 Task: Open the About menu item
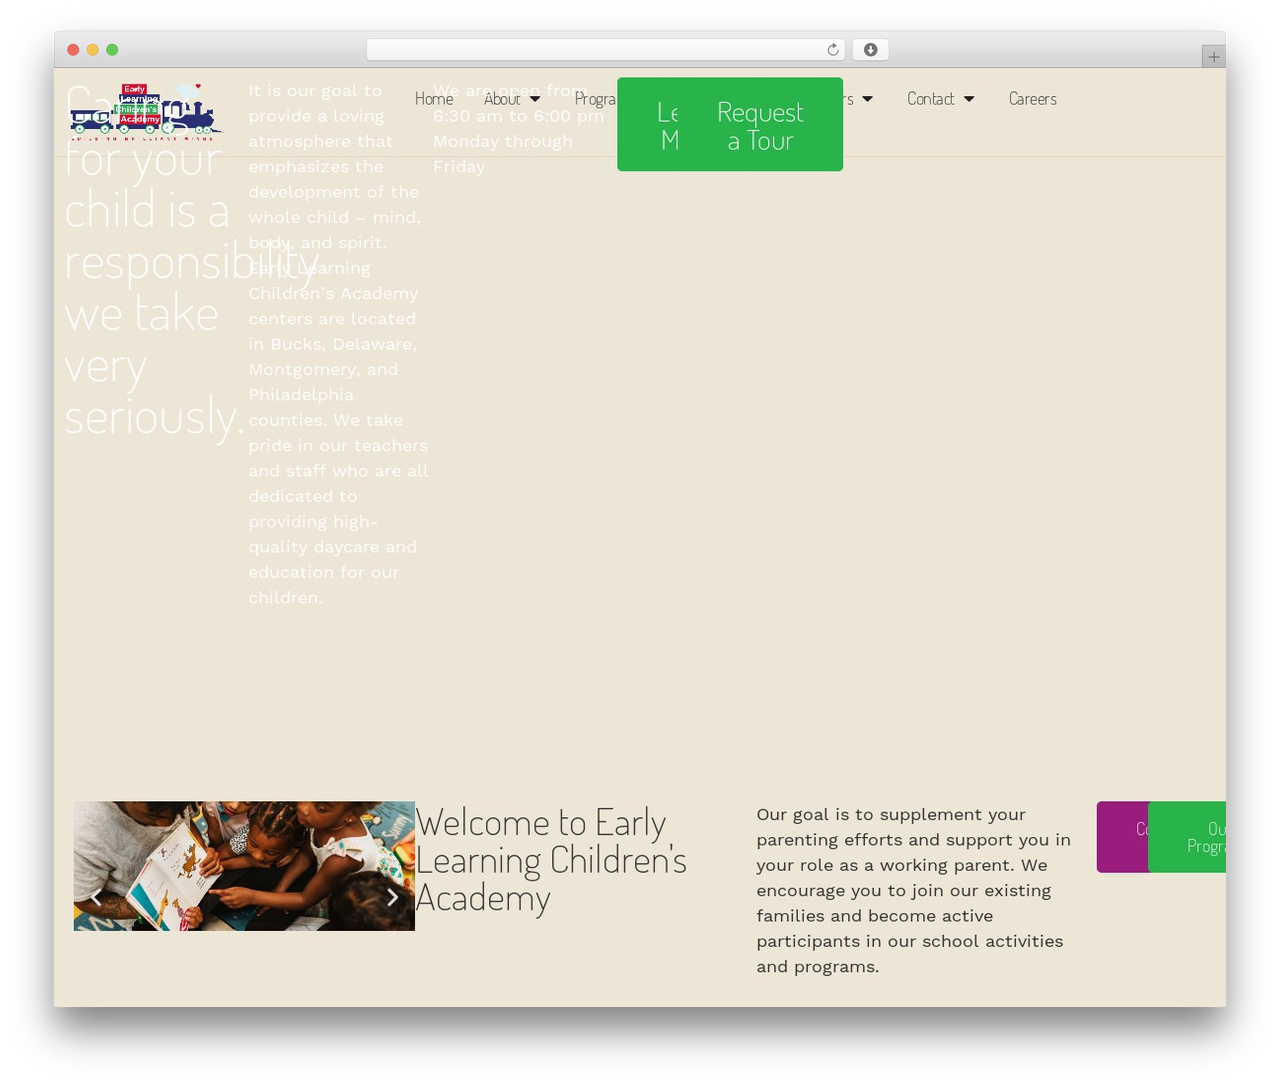[502, 99]
